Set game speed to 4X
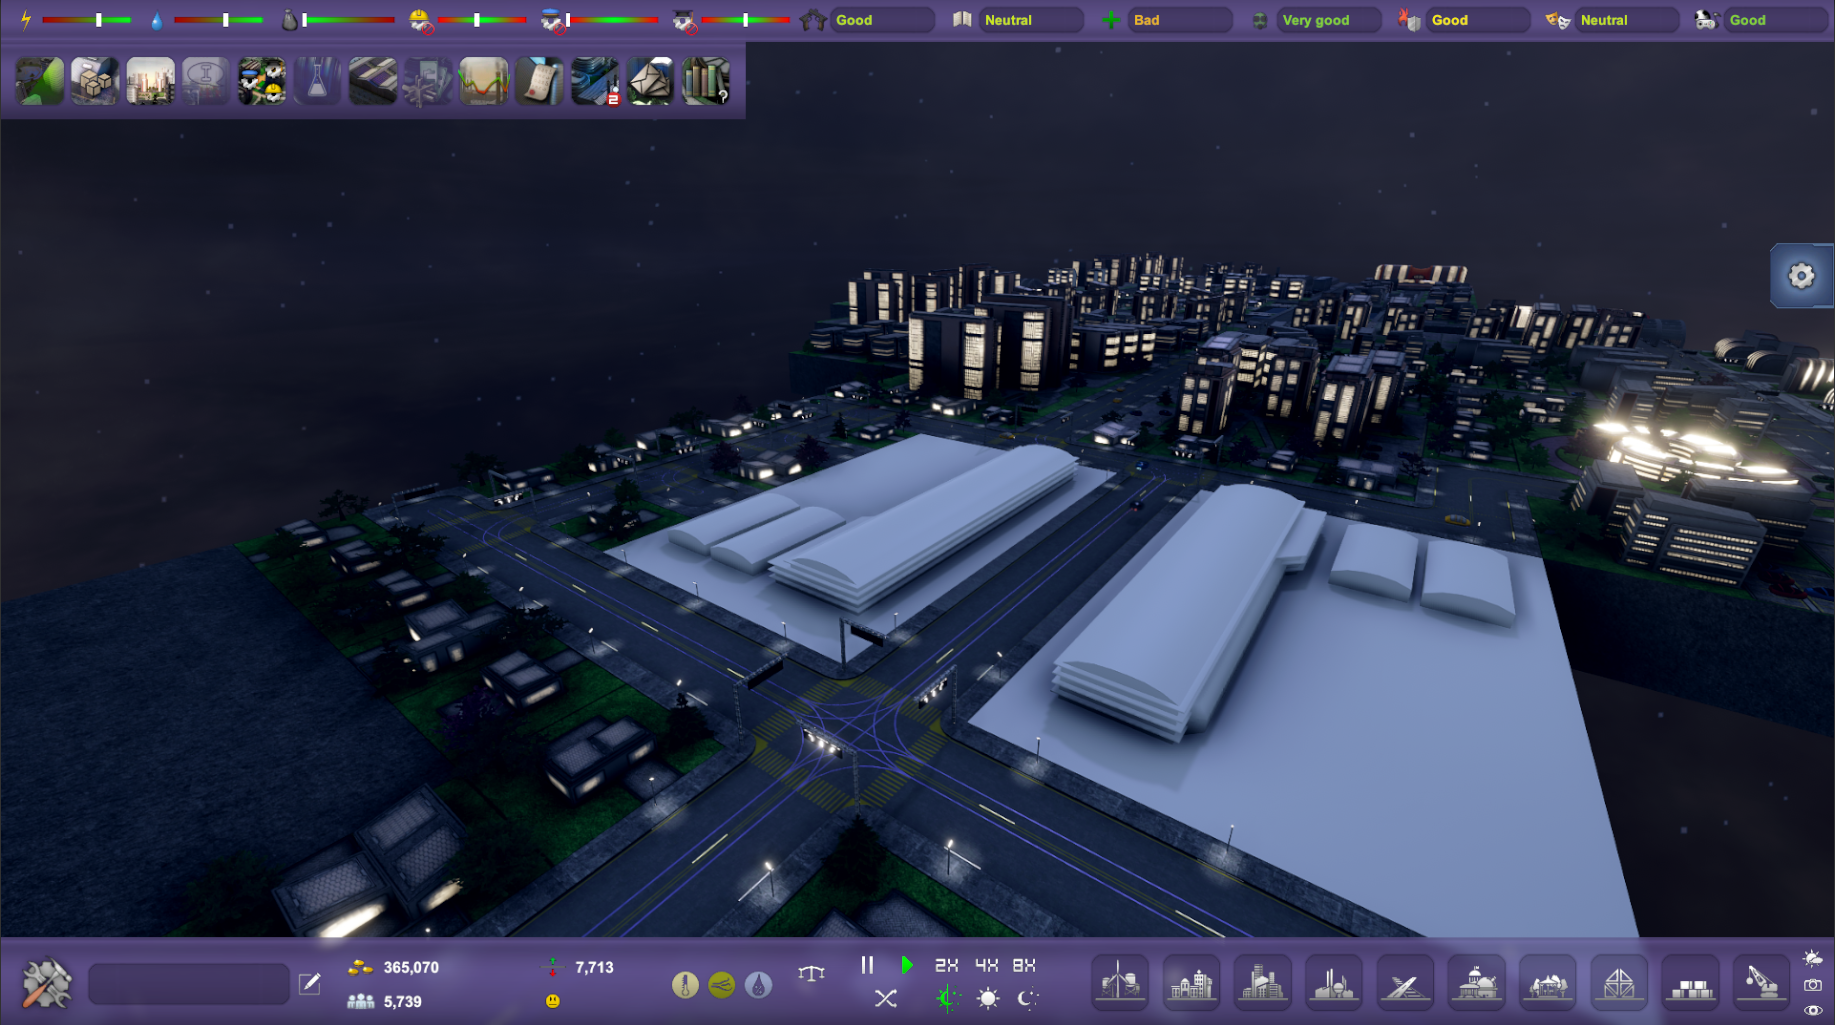This screenshot has height=1025, width=1835. pyautogui.click(x=986, y=965)
